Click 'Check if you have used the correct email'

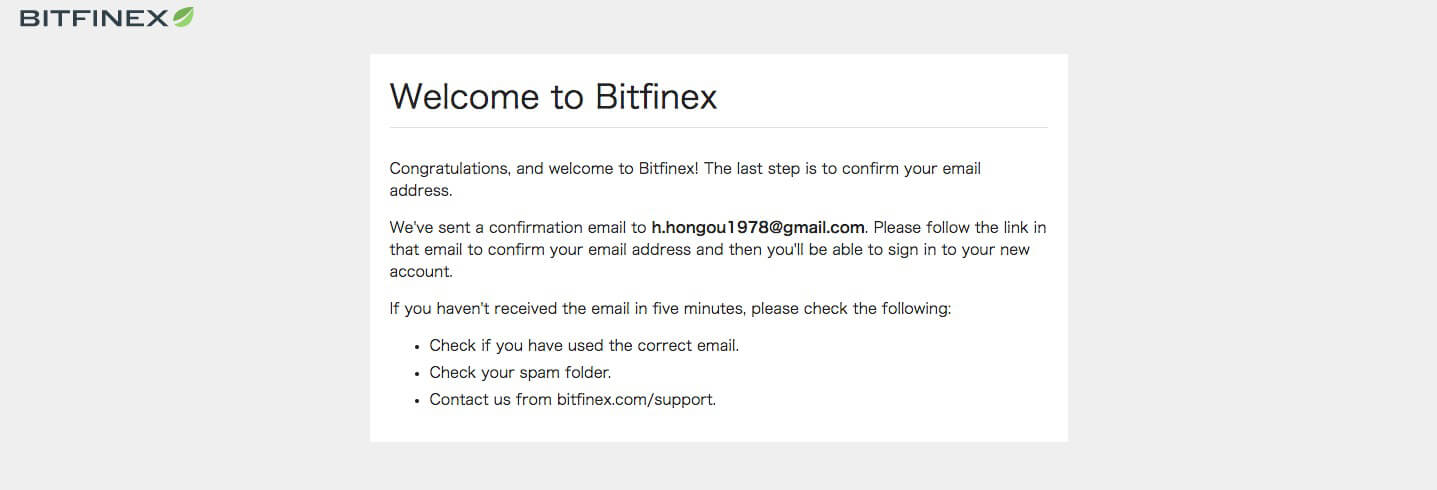584,346
